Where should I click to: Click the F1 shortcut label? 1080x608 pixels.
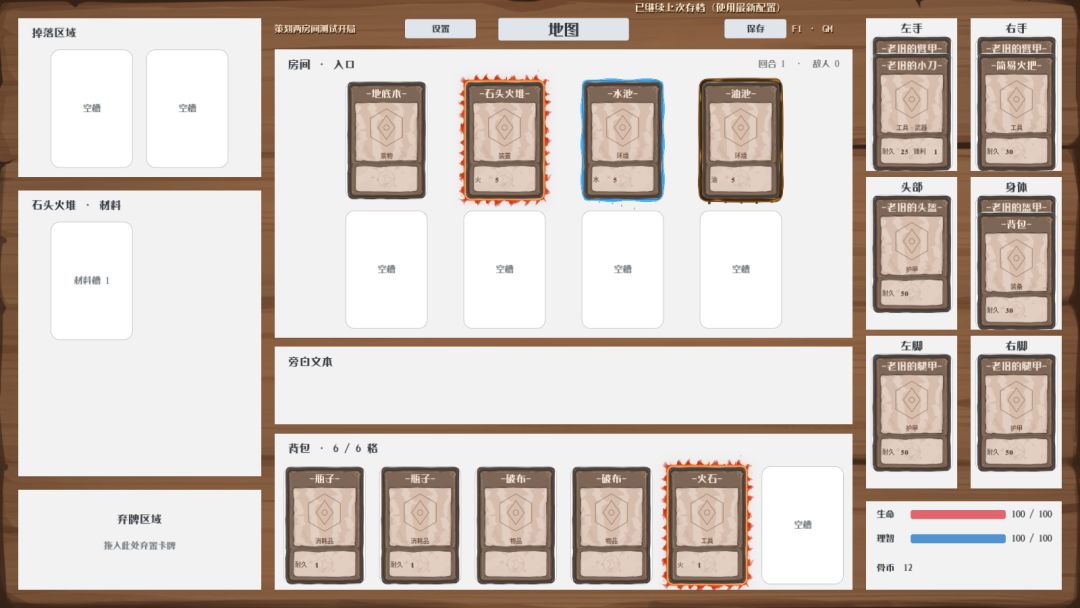click(x=796, y=29)
